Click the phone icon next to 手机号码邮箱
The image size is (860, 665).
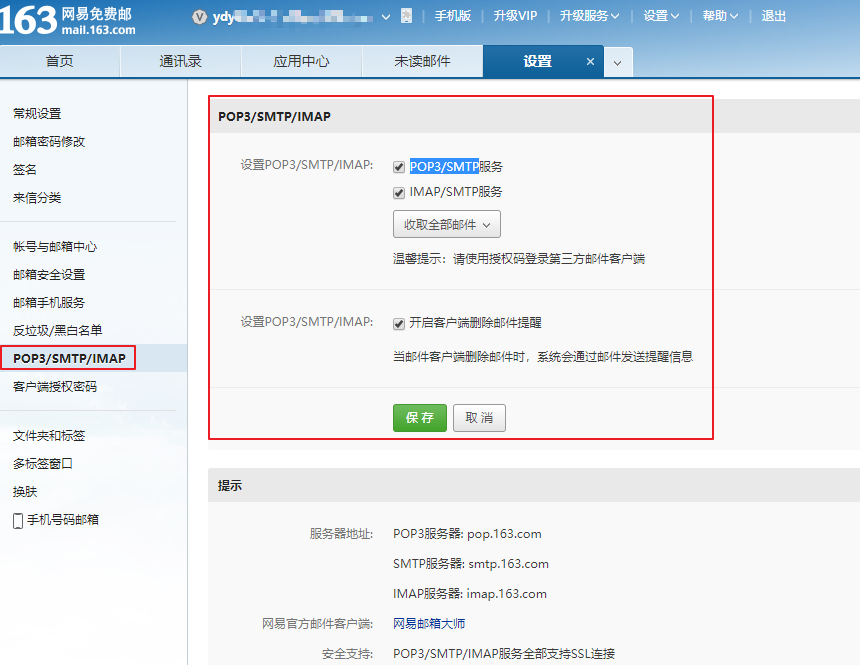(18, 520)
